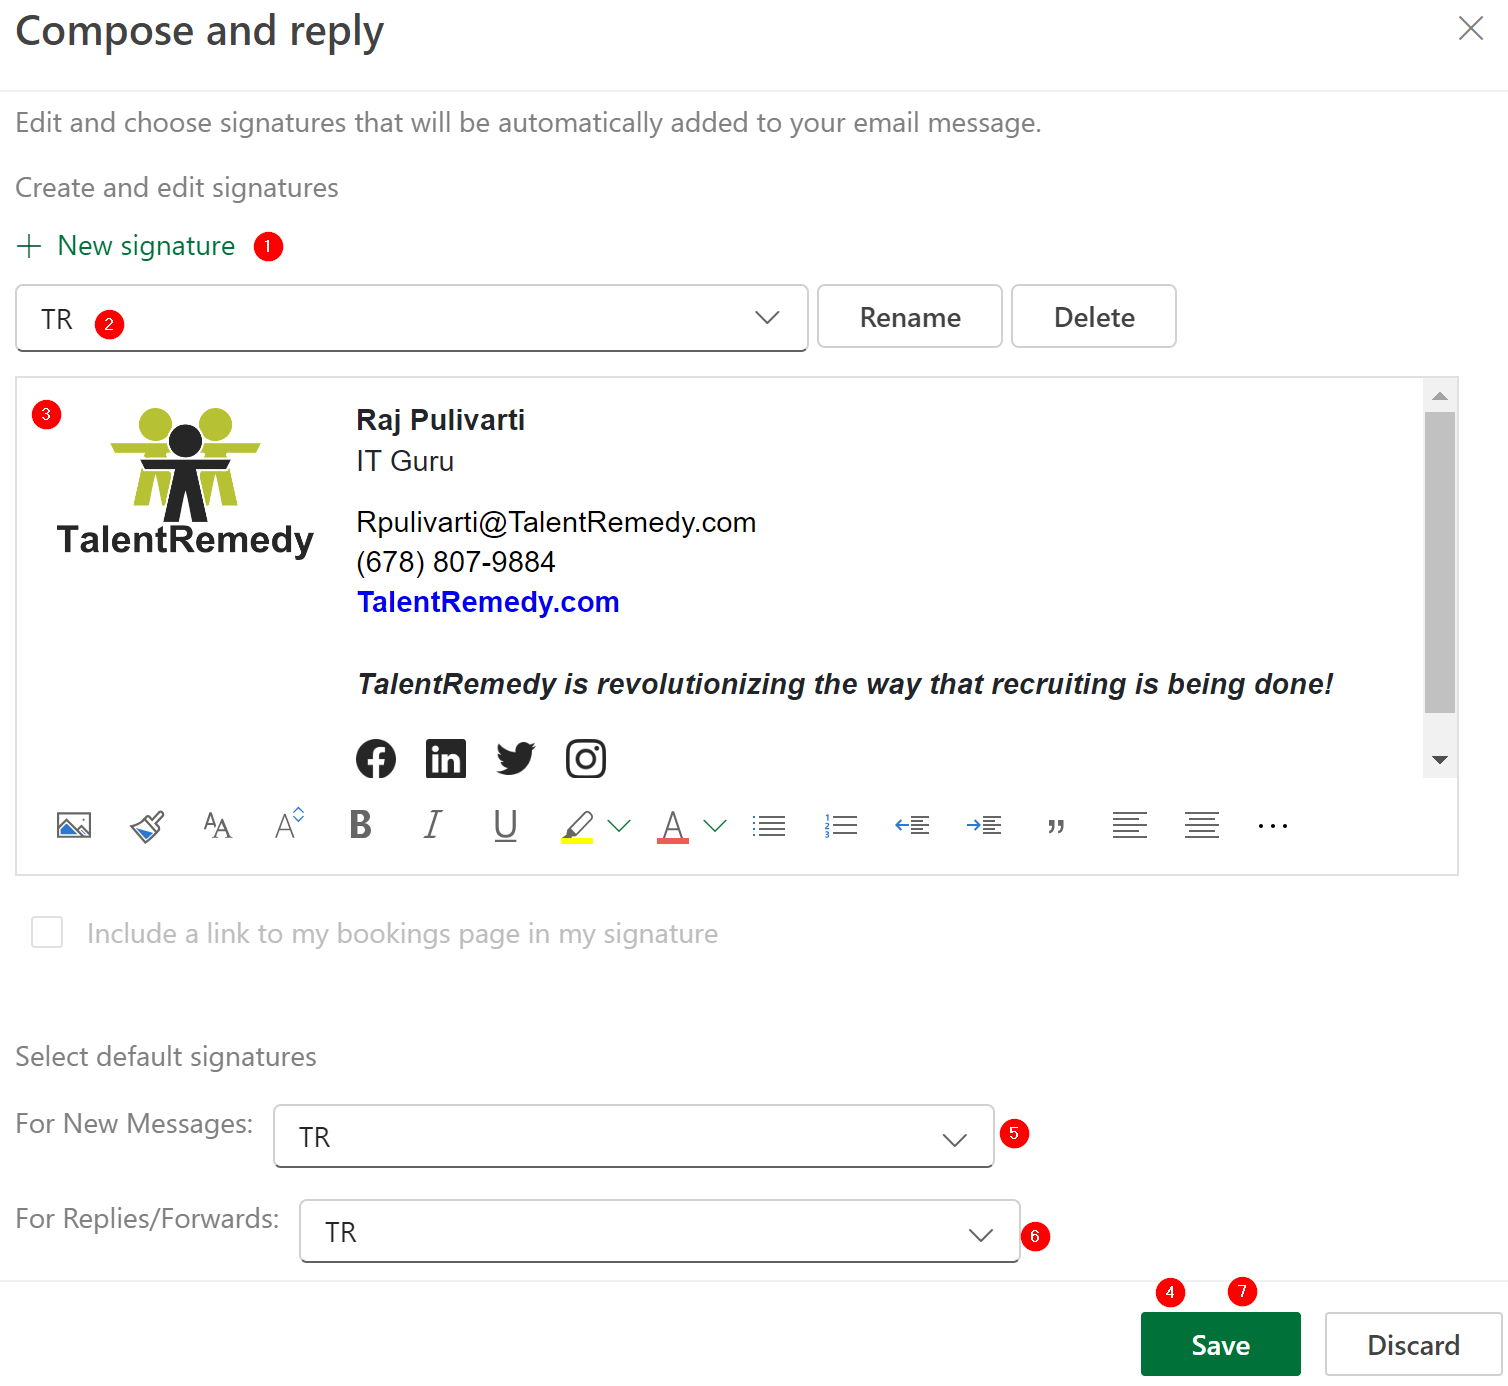Delete the selected signature
The image size is (1508, 1386).
[x=1094, y=317]
